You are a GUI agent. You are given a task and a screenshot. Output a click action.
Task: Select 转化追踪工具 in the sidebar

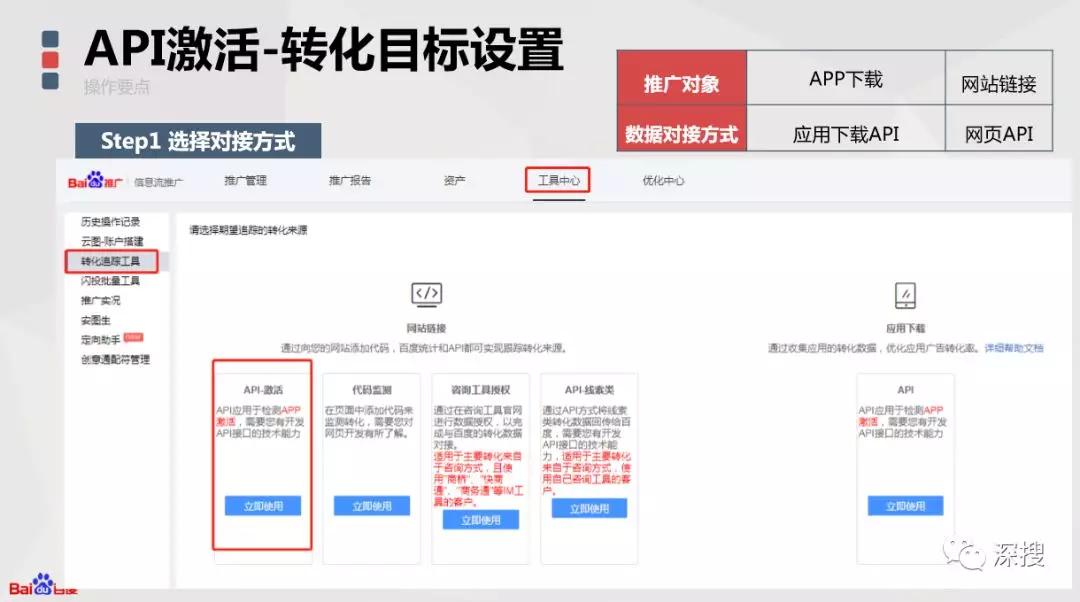point(112,261)
